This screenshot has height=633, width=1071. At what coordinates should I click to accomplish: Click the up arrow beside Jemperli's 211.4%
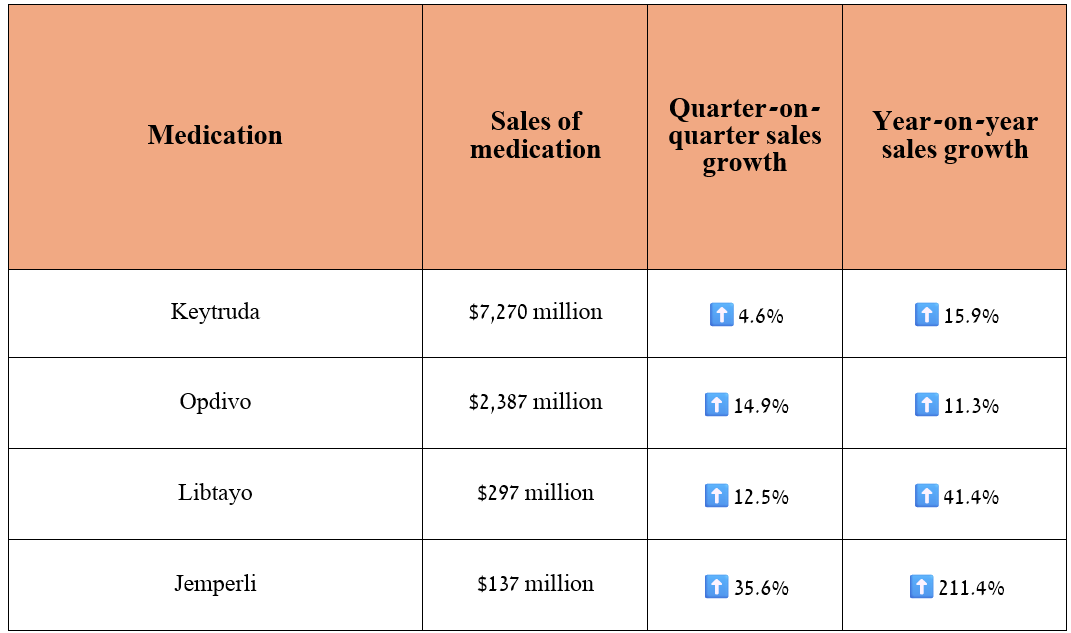pyautogui.click(x=921, y=587)
